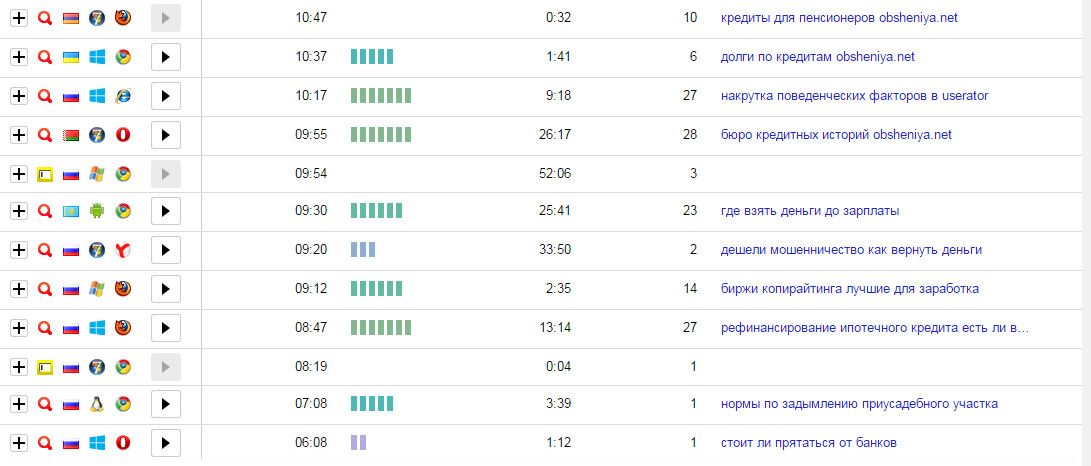Screen dimensions: 1091x466
Task: Click the Linux penguin icon in the 07:08 visit
Action: [x=97, y=404]
